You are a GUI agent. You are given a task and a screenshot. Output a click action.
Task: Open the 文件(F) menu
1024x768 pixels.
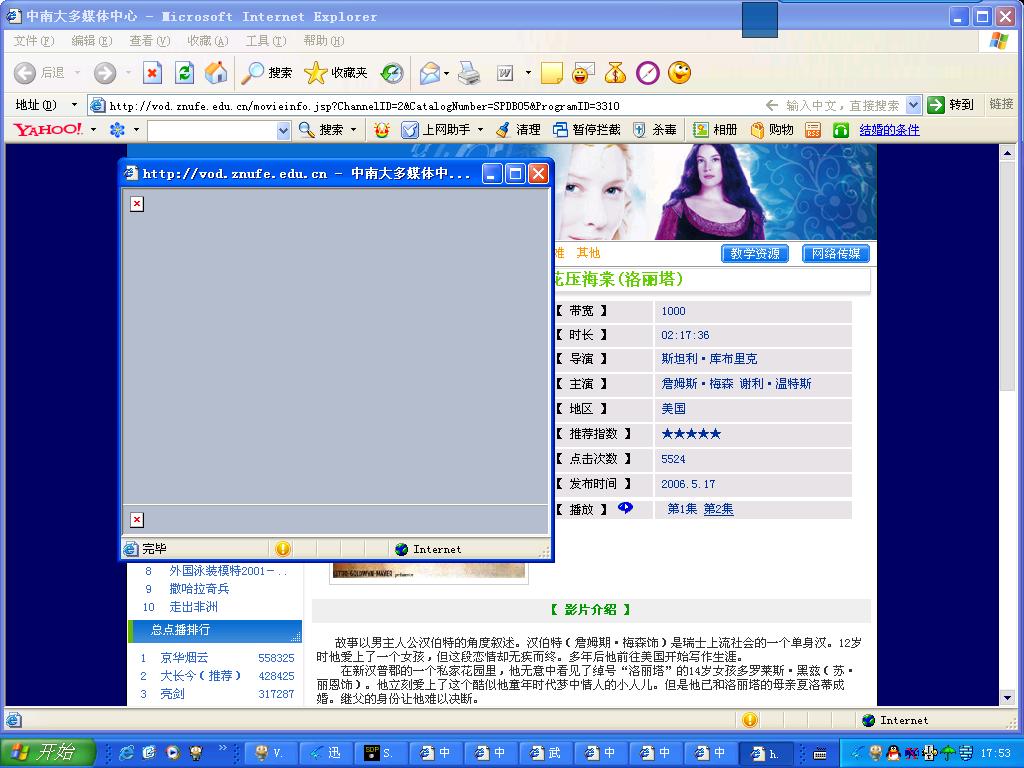[33, 40]
